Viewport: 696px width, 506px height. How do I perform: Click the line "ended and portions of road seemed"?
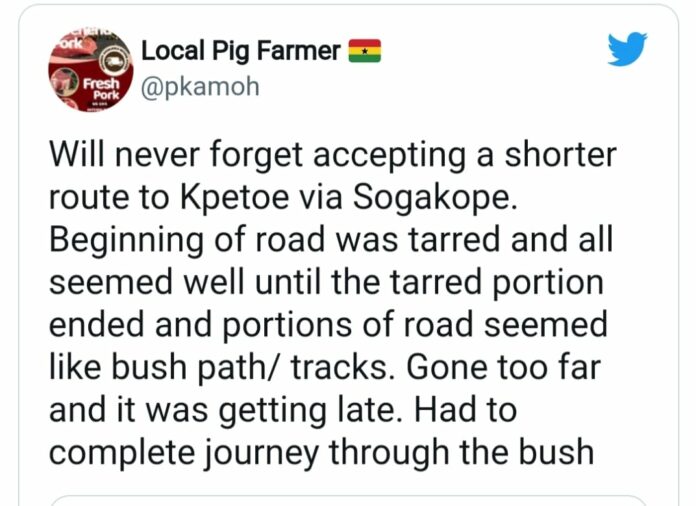(326, 325)
